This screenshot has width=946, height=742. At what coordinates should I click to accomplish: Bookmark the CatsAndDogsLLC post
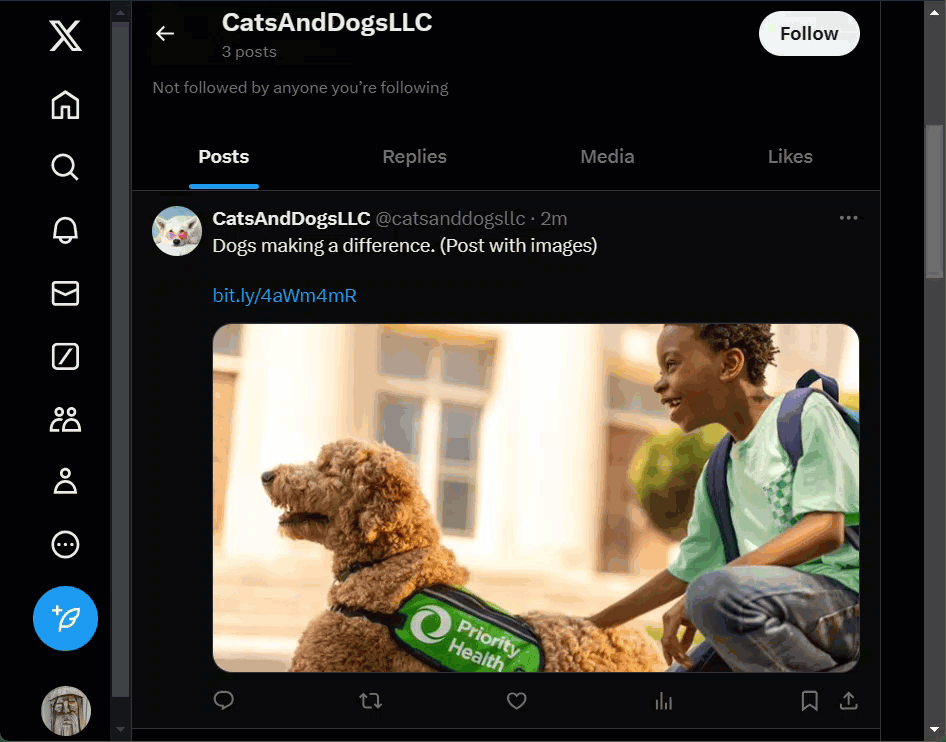(810, 701)
